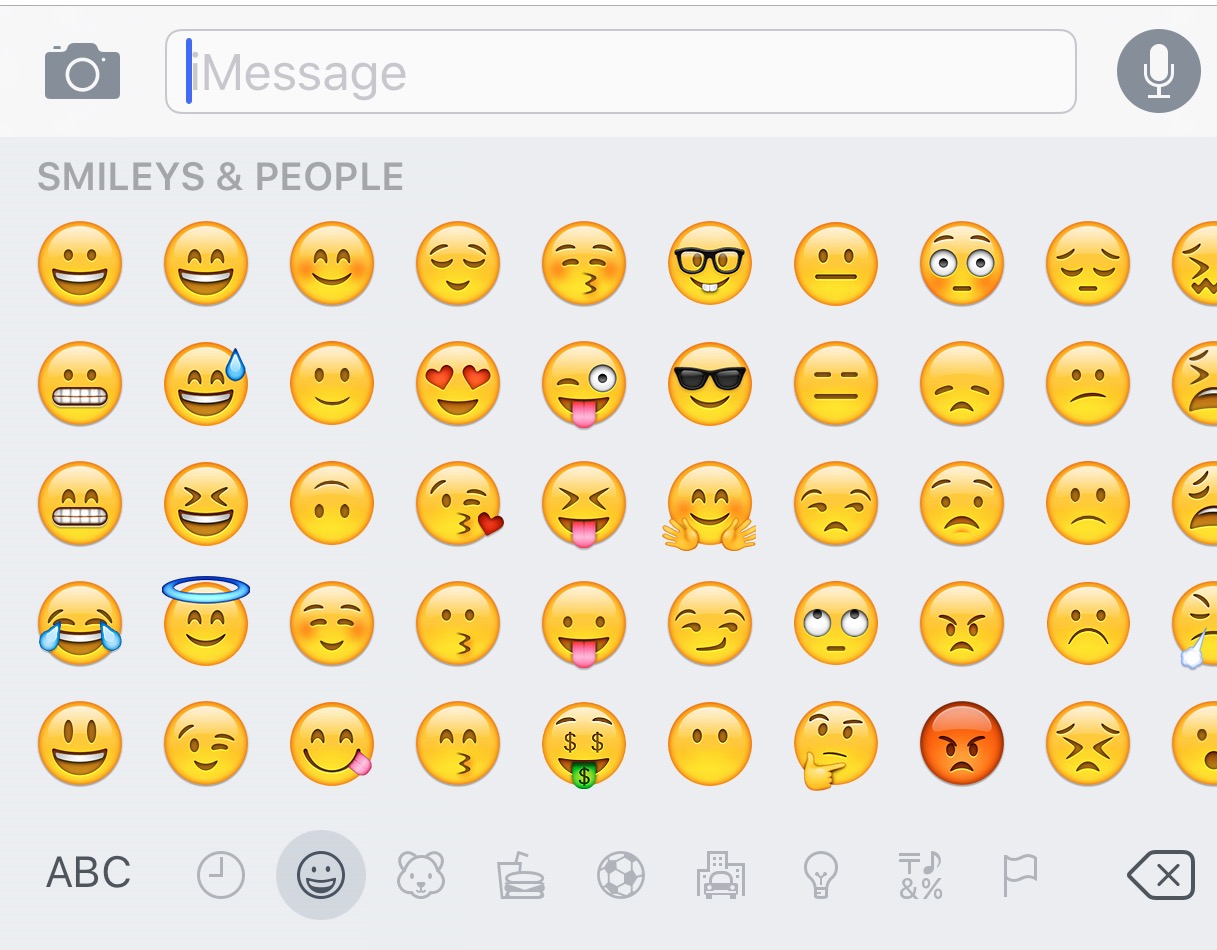
Task: Open the recently used emoji tab
Action: (220, 876)
